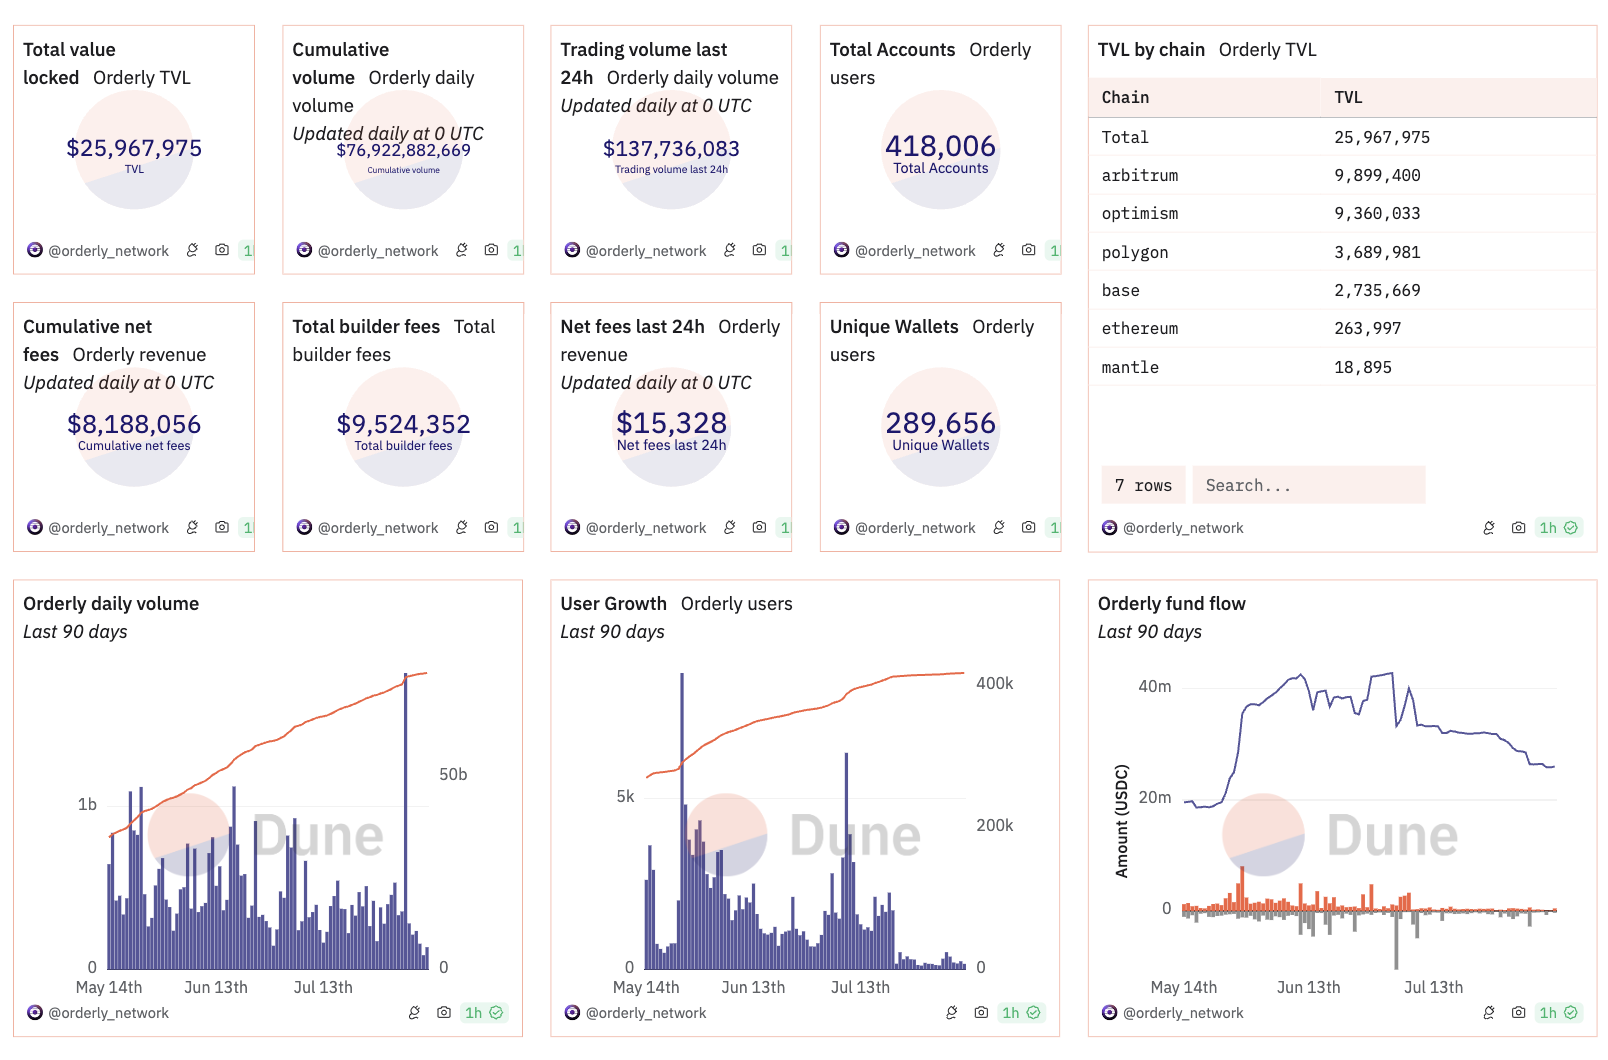Click plug icon on Orderly daily volume chart
This screenshot has height=1060, width=1608.
414,1013
